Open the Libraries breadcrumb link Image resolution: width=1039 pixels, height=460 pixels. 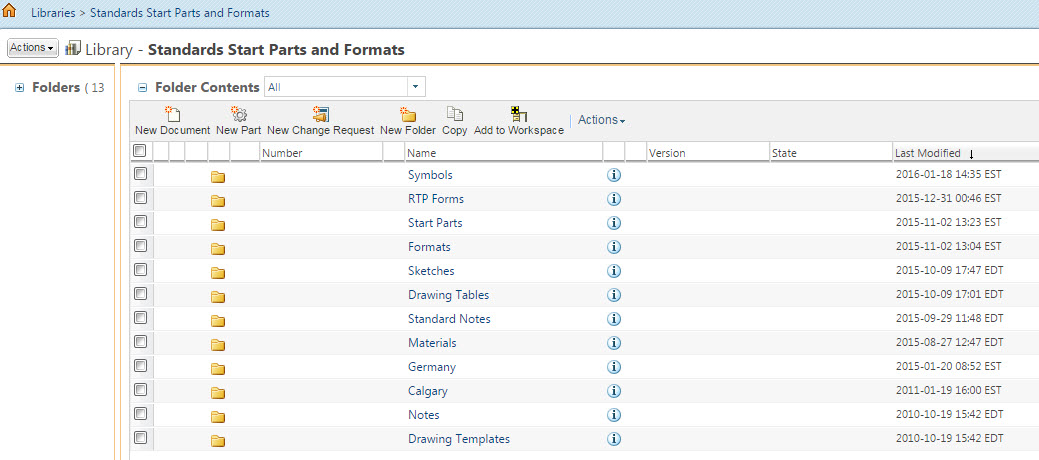point(53,13)
